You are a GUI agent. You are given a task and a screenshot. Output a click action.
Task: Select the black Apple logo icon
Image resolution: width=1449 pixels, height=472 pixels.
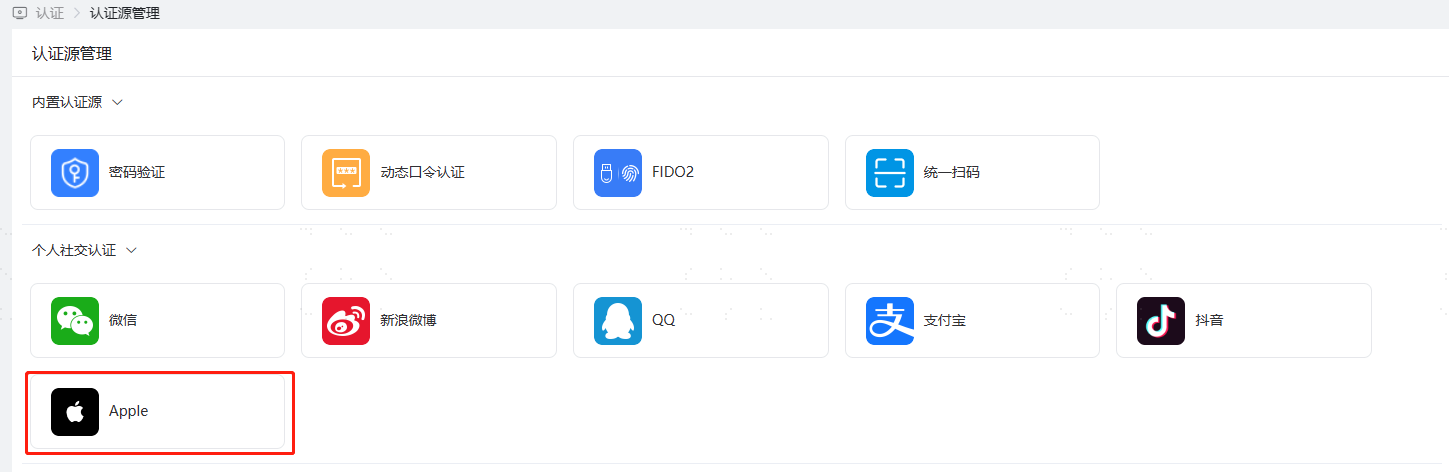[75, 412]
